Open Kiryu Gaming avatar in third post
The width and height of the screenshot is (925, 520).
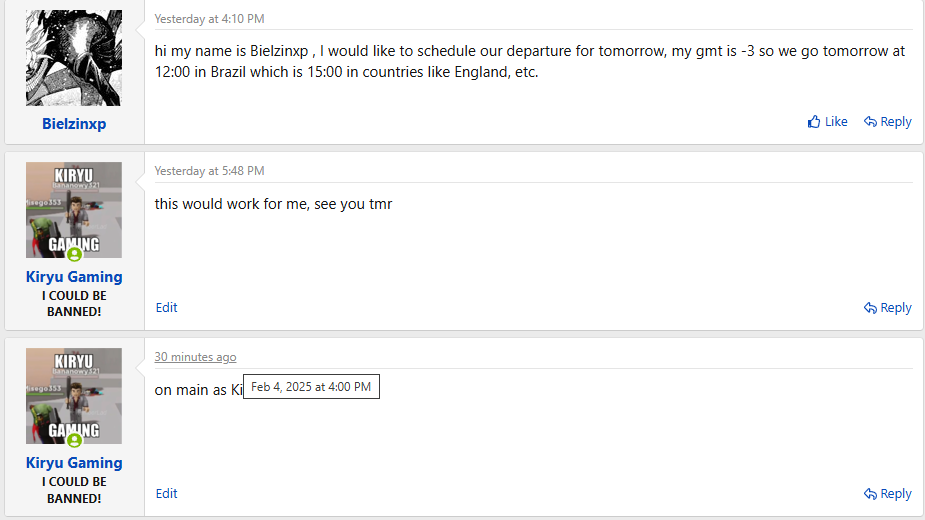tap(74, 396)
